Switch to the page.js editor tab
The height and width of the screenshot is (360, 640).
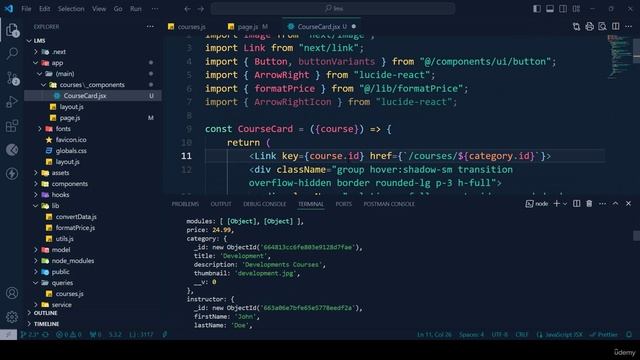(x=248, y=27)
